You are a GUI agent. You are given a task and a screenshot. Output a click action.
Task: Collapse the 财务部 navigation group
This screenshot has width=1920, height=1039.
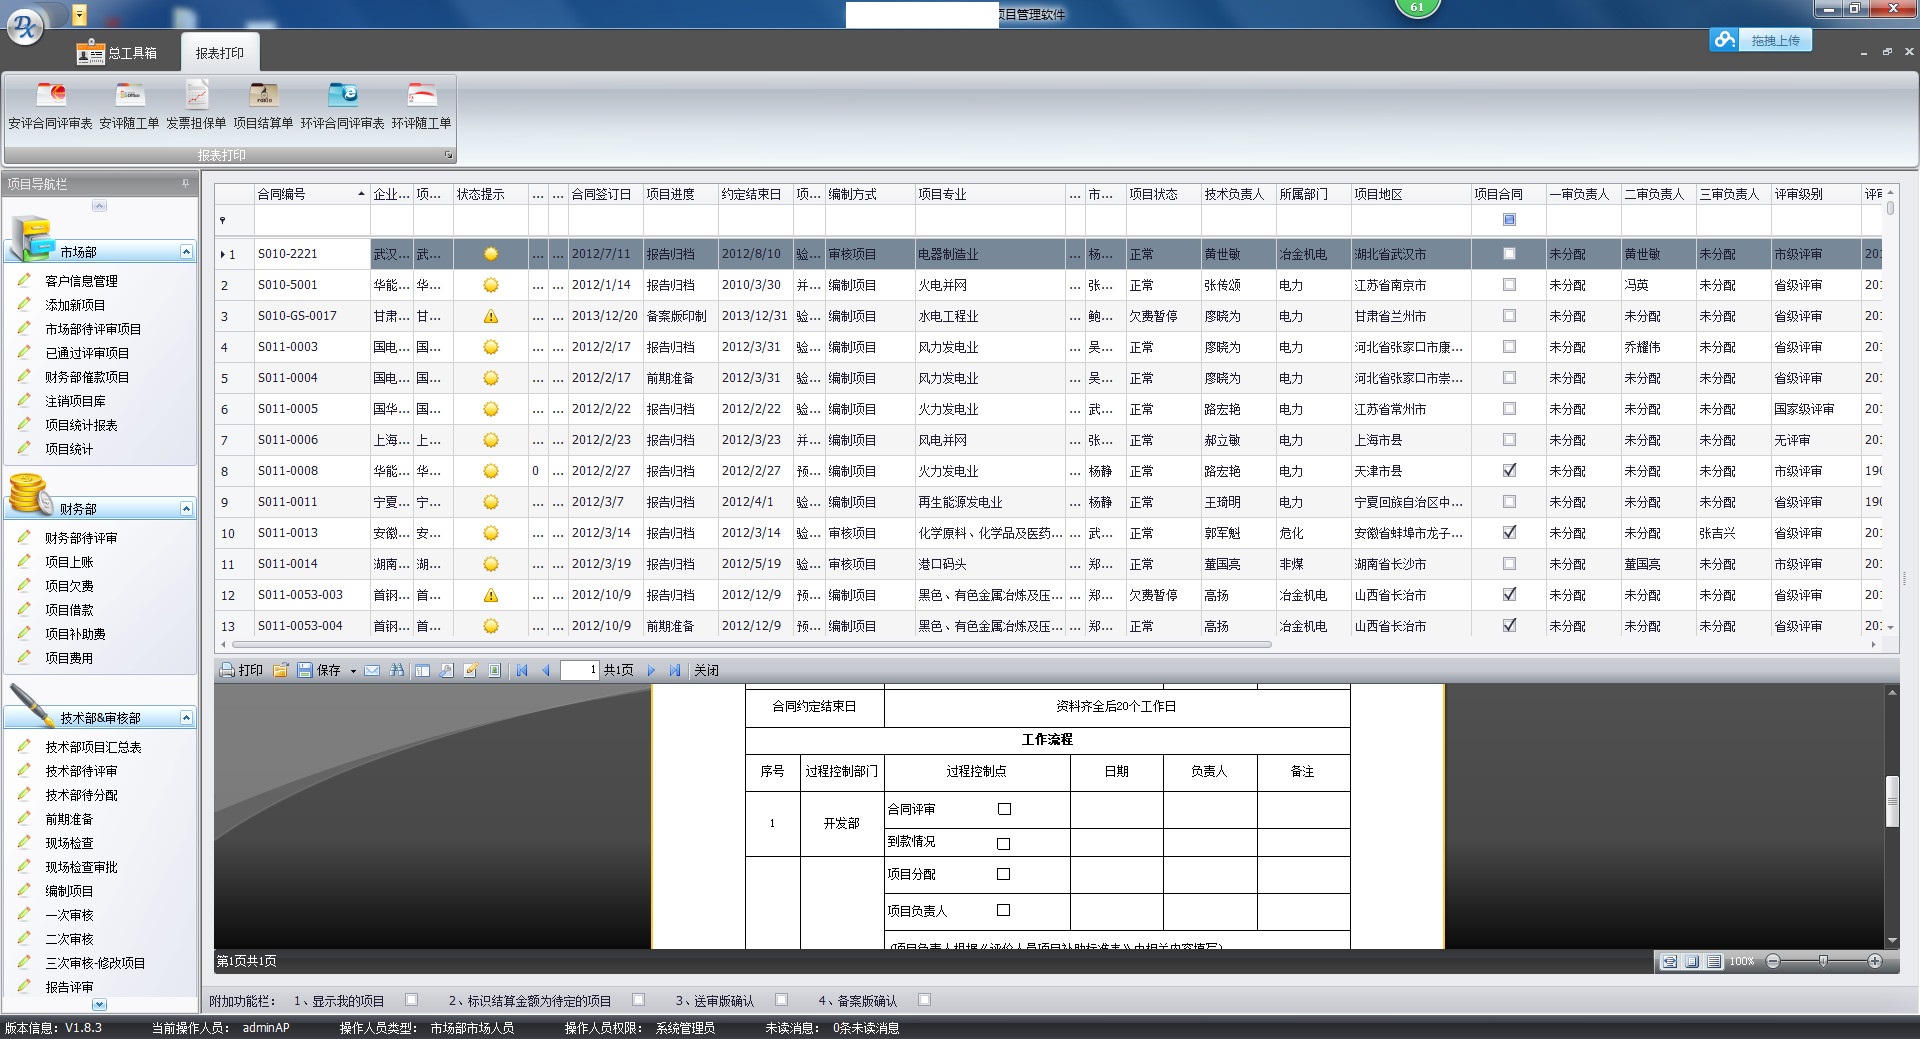(x=186, y=509)
